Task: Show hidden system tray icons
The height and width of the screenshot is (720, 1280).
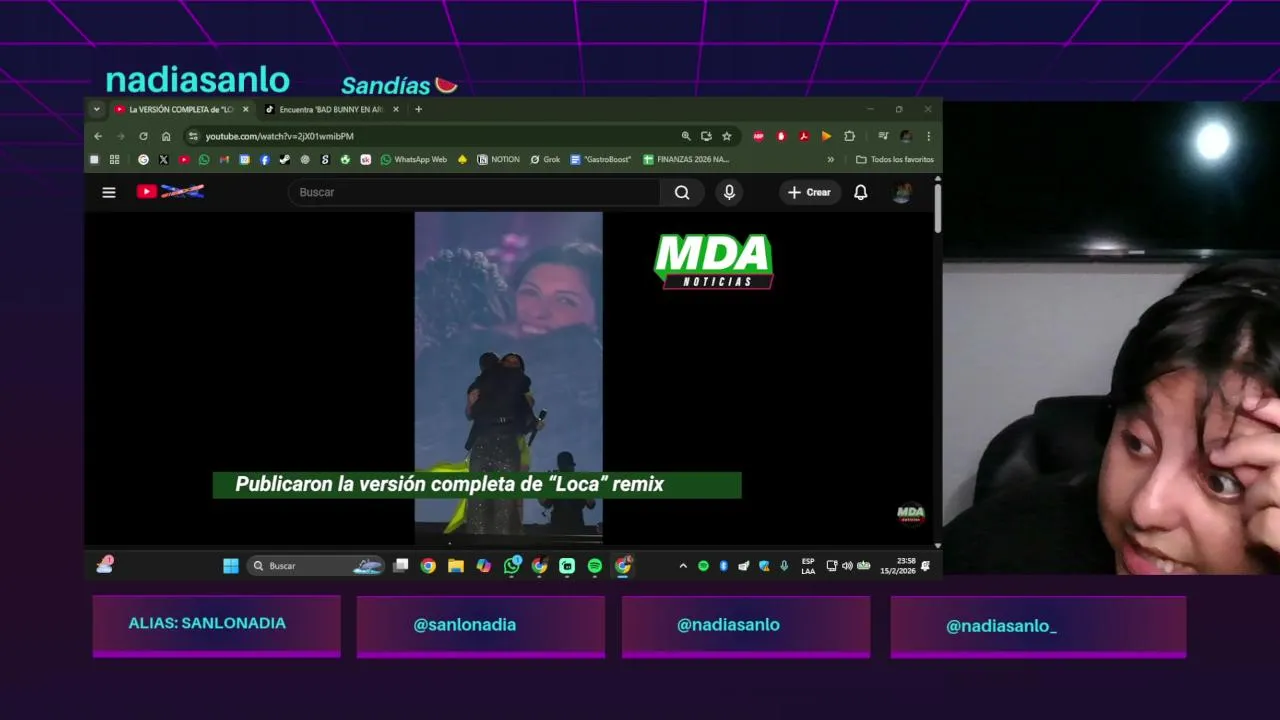Action: [x=683, y=566]
